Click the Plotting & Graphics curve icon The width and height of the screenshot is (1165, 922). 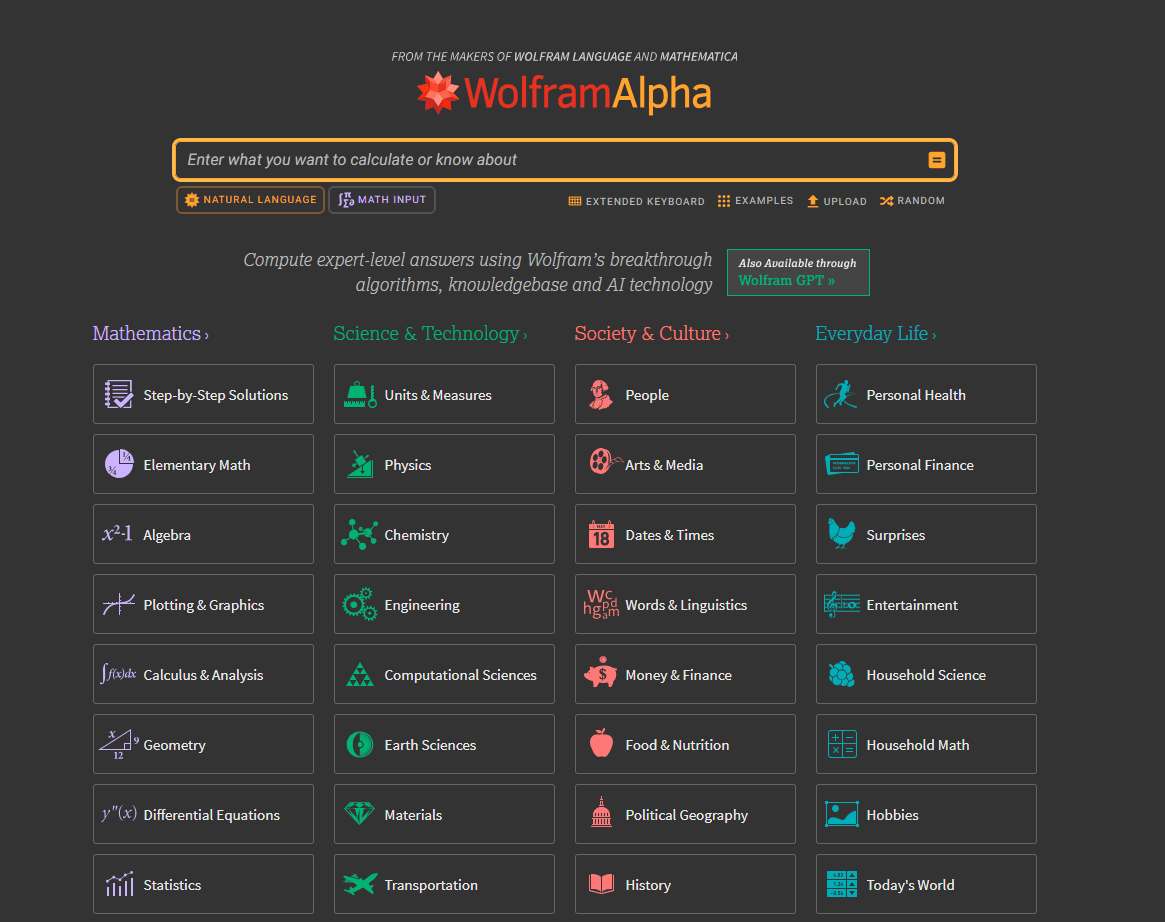pos(118,604)
